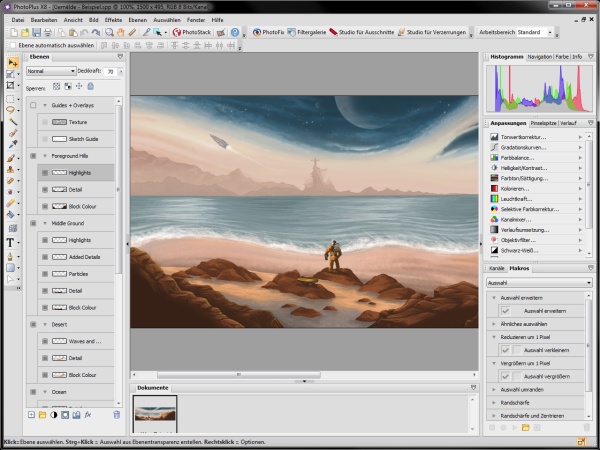Toggle visibility of Sketch Guide layer

click(x=45, y=139)
